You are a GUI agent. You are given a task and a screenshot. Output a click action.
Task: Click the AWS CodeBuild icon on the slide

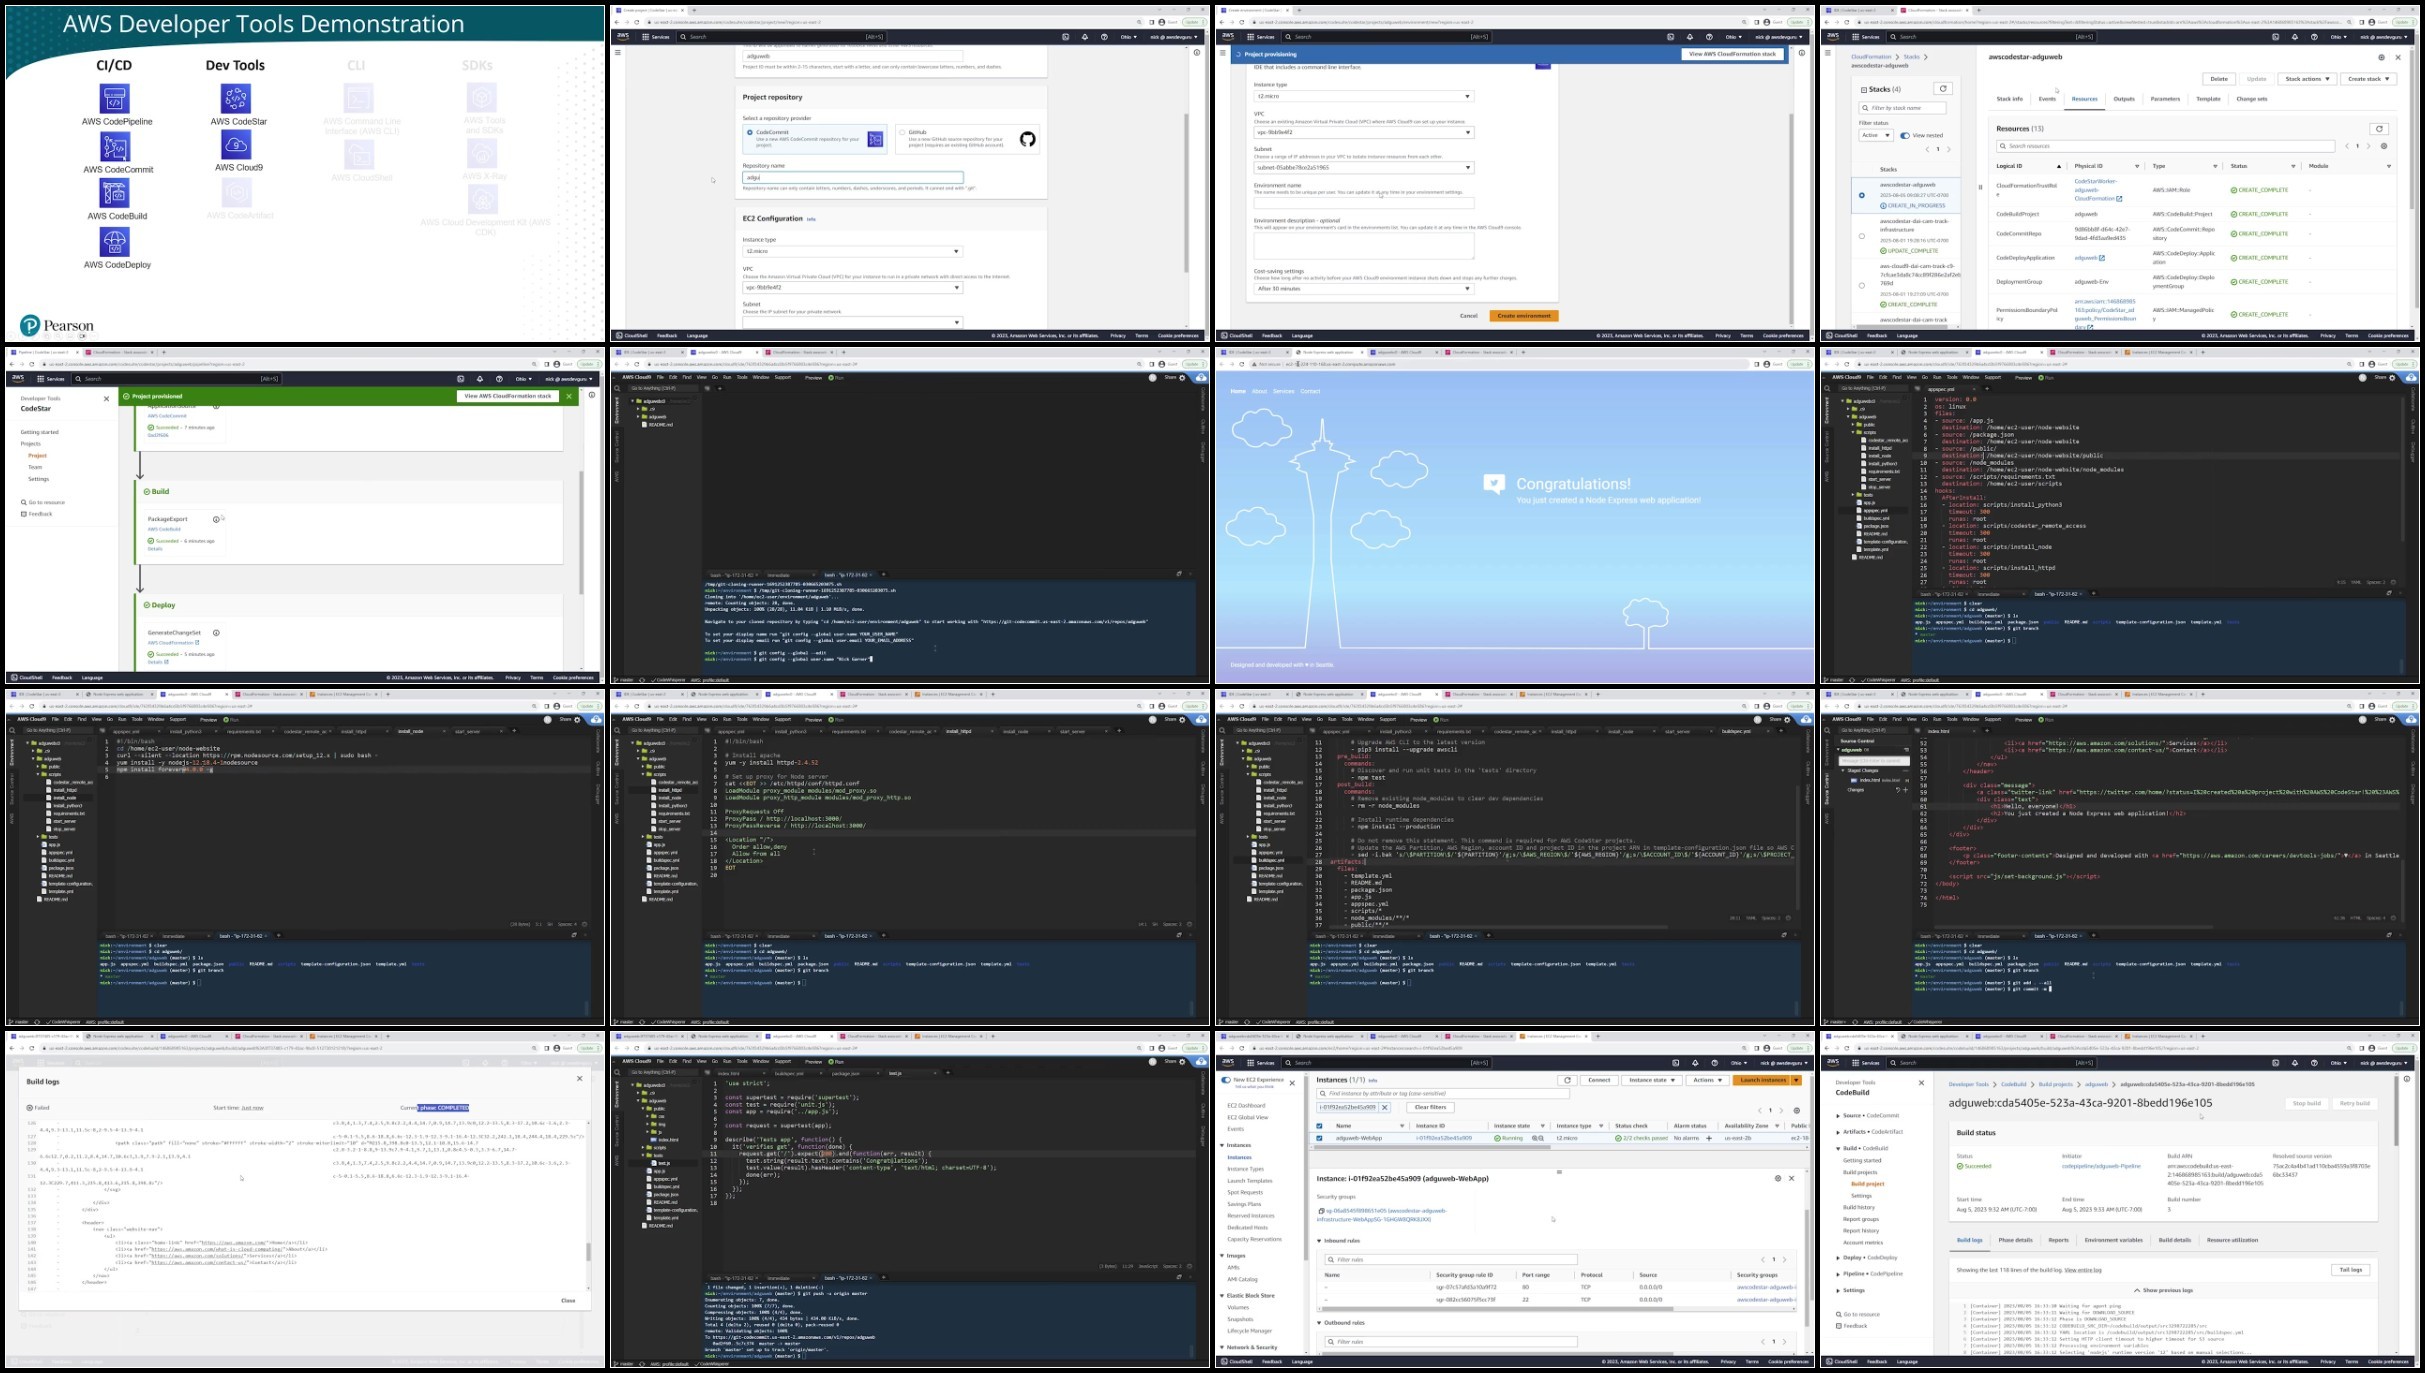click(x=115, y=193)
